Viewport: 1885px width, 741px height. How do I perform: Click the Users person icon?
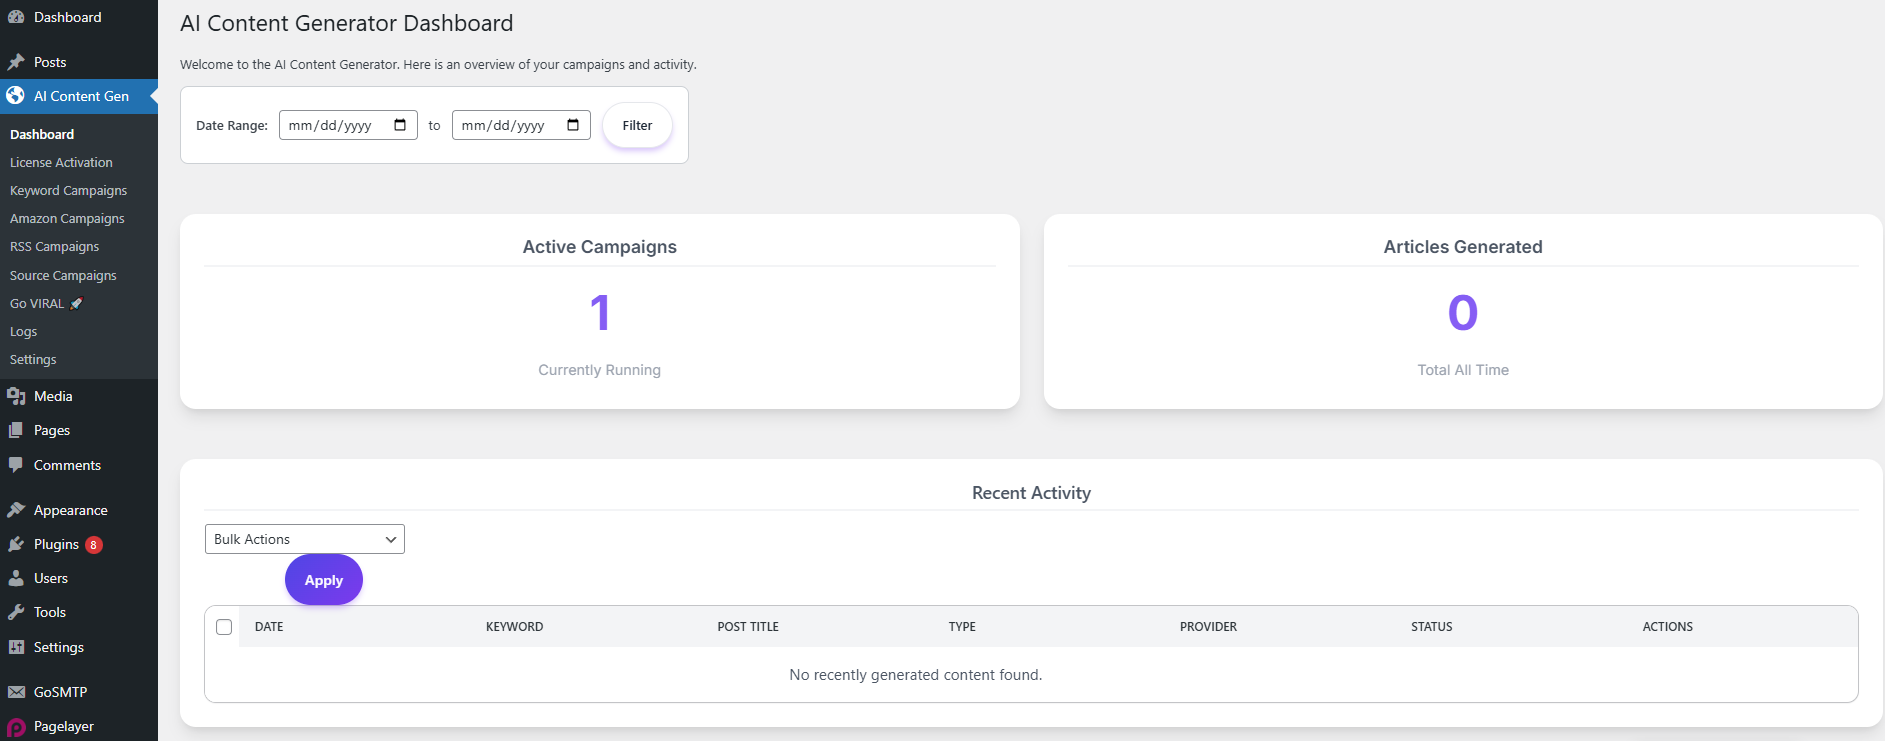(x=16, y=578)
